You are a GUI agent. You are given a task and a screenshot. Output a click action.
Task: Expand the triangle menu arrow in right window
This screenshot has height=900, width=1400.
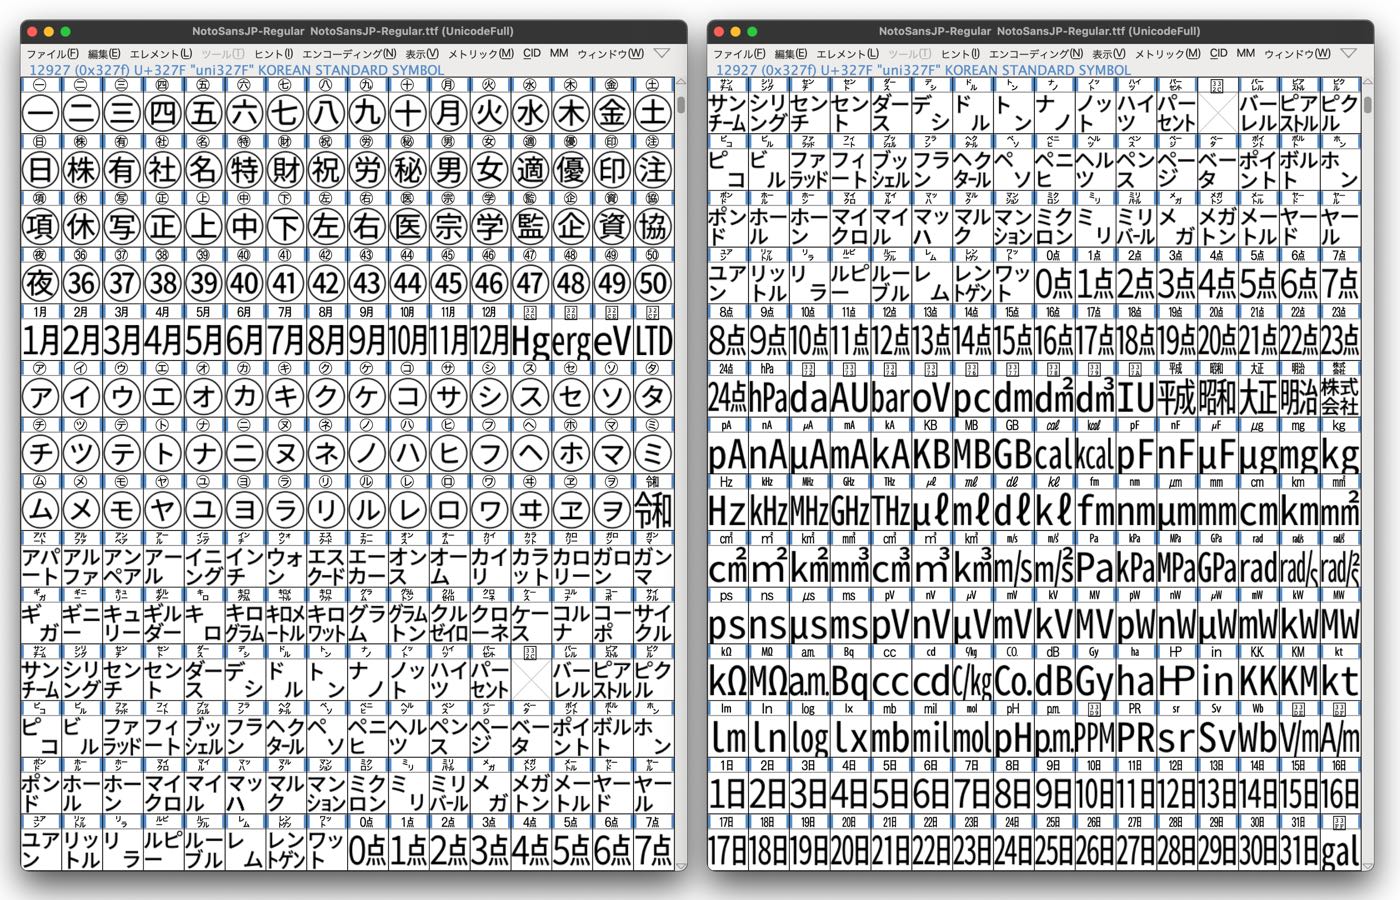(x=1349, y=53)
